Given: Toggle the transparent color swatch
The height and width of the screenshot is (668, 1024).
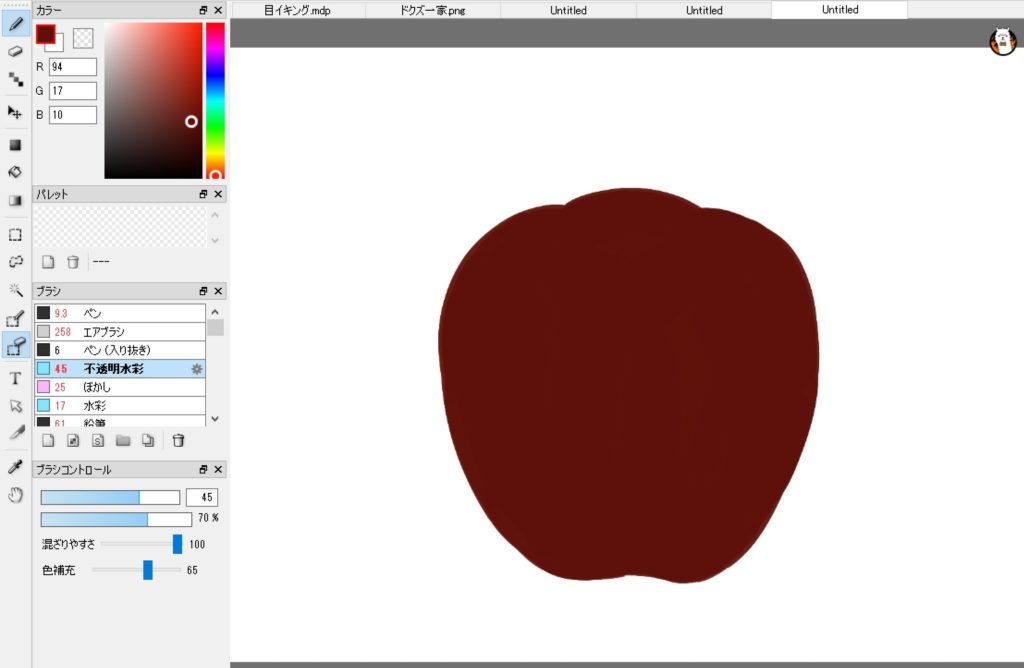Looking at the screenshot, I should tap(83, 37).
